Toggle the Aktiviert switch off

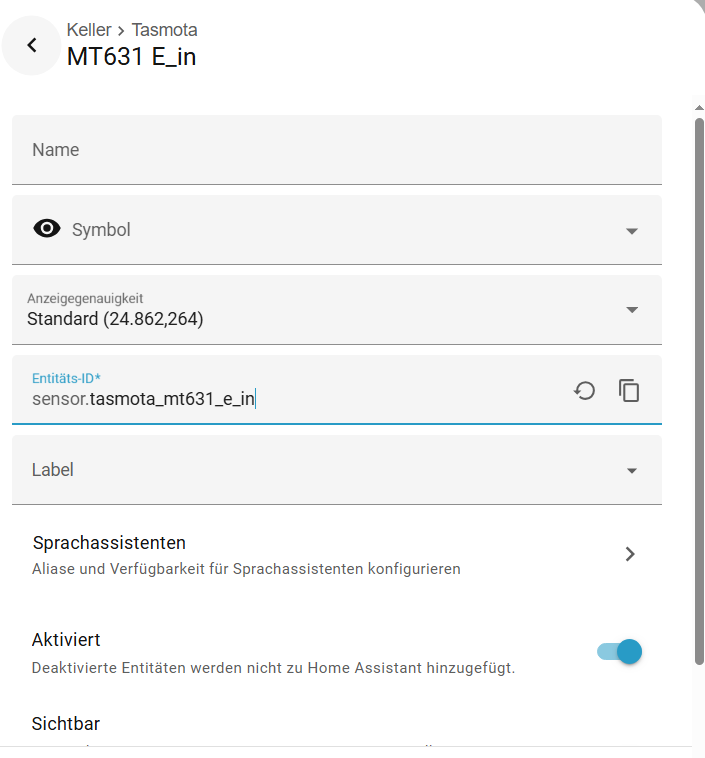click(x=620, y=652)
